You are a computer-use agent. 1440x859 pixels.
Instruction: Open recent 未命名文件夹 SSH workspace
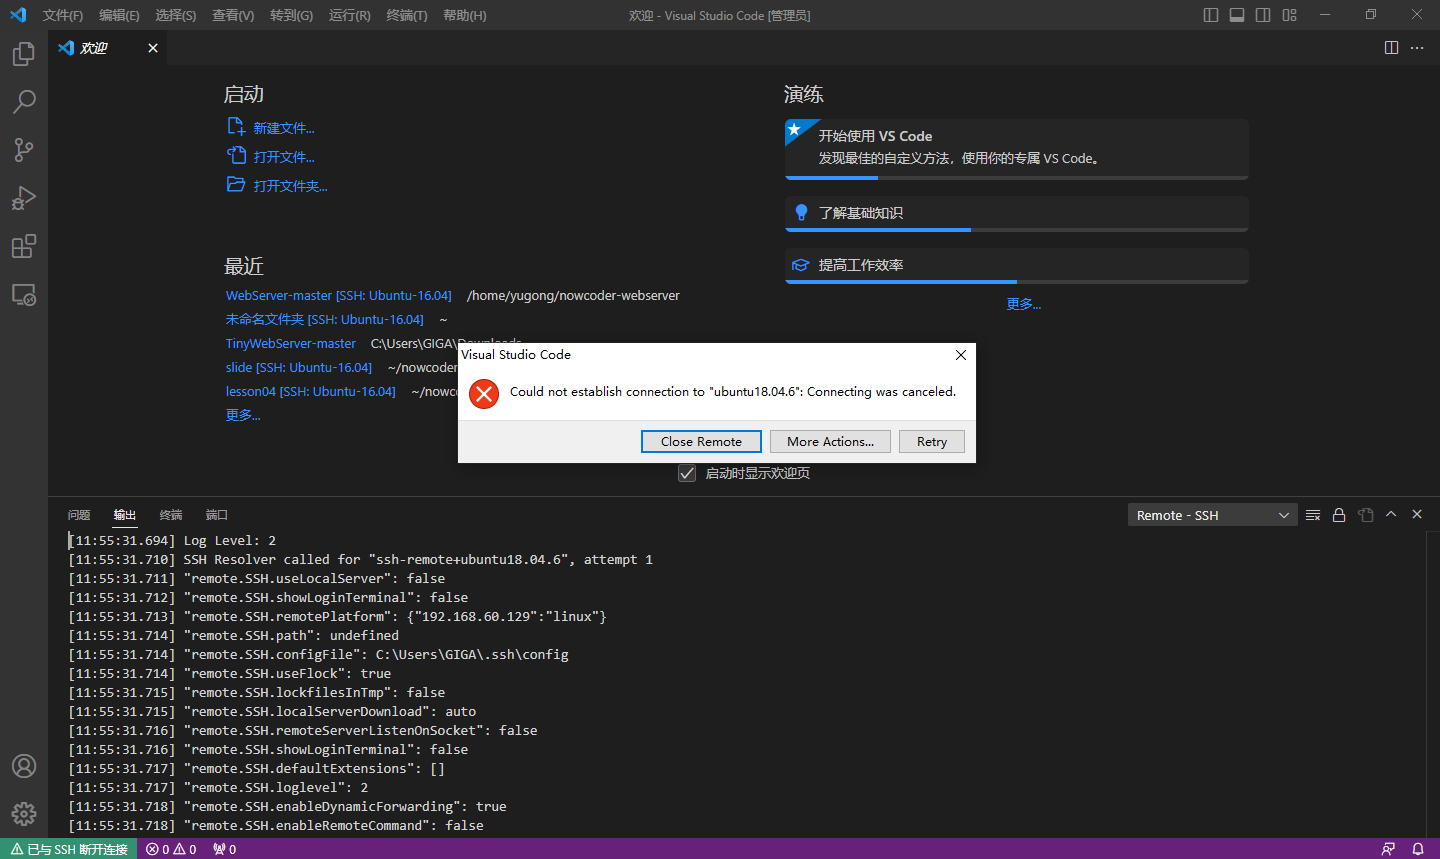click(325, 319)
